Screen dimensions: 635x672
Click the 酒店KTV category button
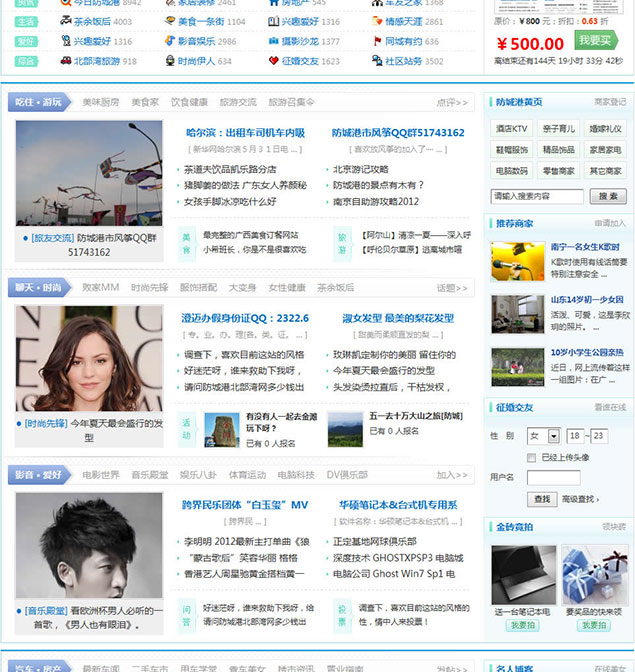[x=512, y=129]
